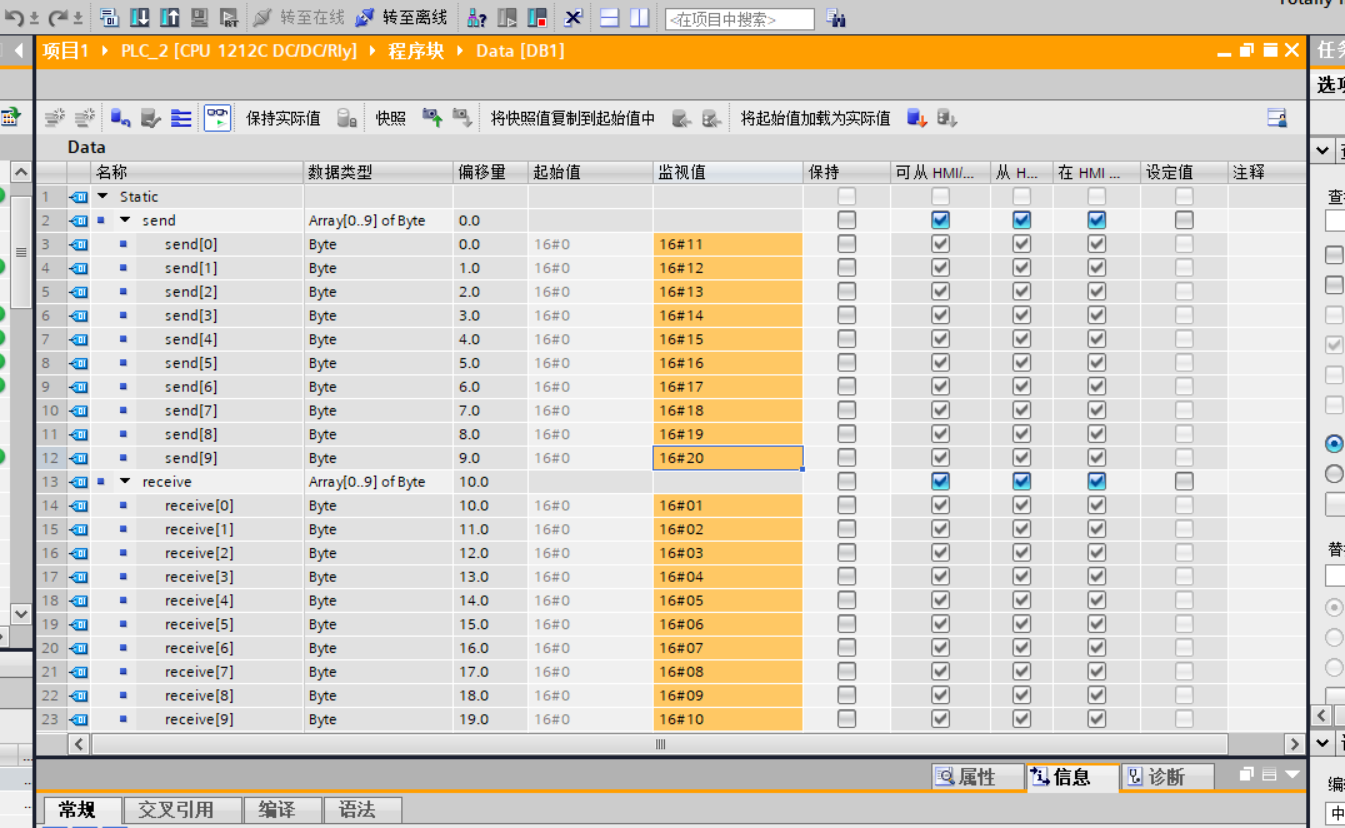Image resolution: width=1345 pixels, height=828 pixels.
Task: Toggle HMI accessible checkbox for send array
Action: (940, 220)
